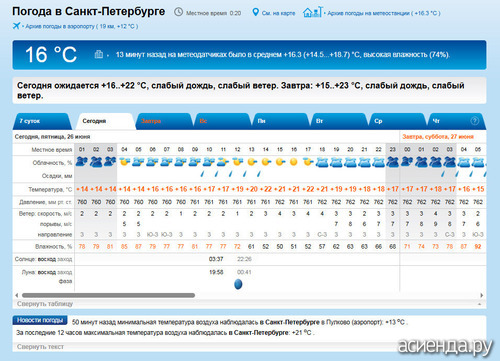Click the cloudiness icon in the 06 hour column
Viewport: 500px width, 361px height.
coord(153,162)
